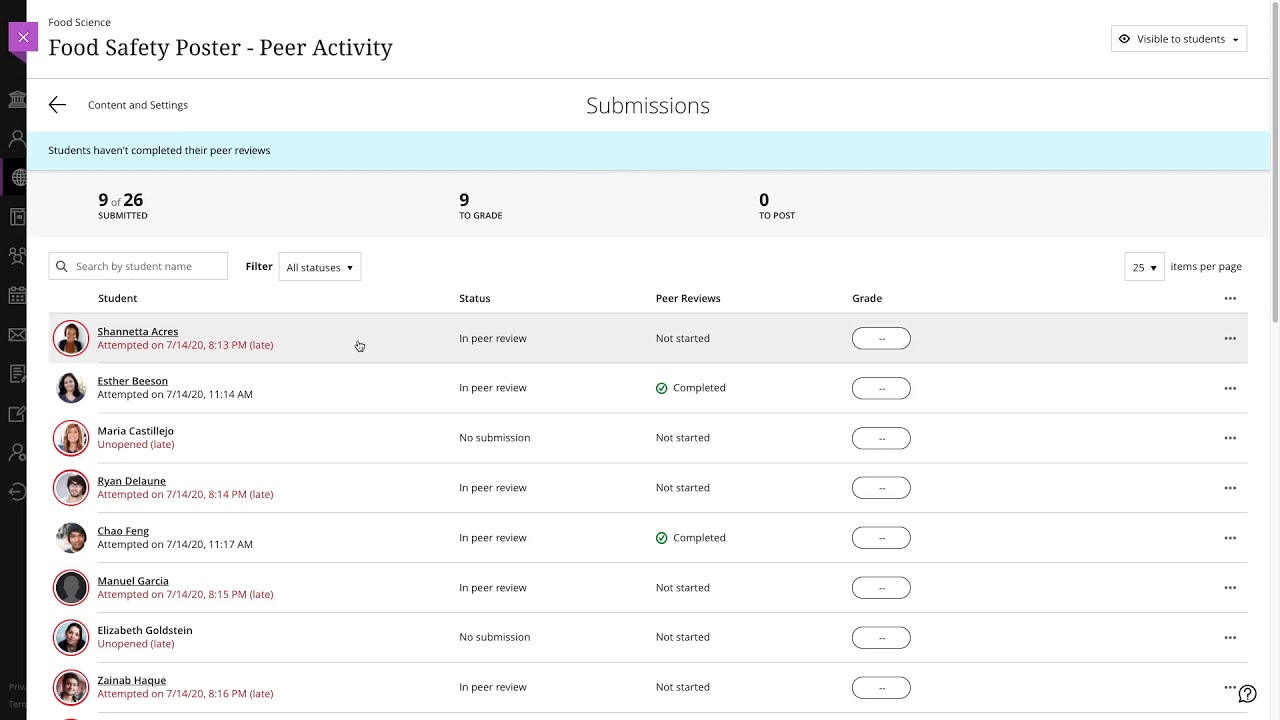This screenshot has height=720, width=1280.
Task: Click the grade pill for Chao Feng
Action: click(x=881, y=538)
